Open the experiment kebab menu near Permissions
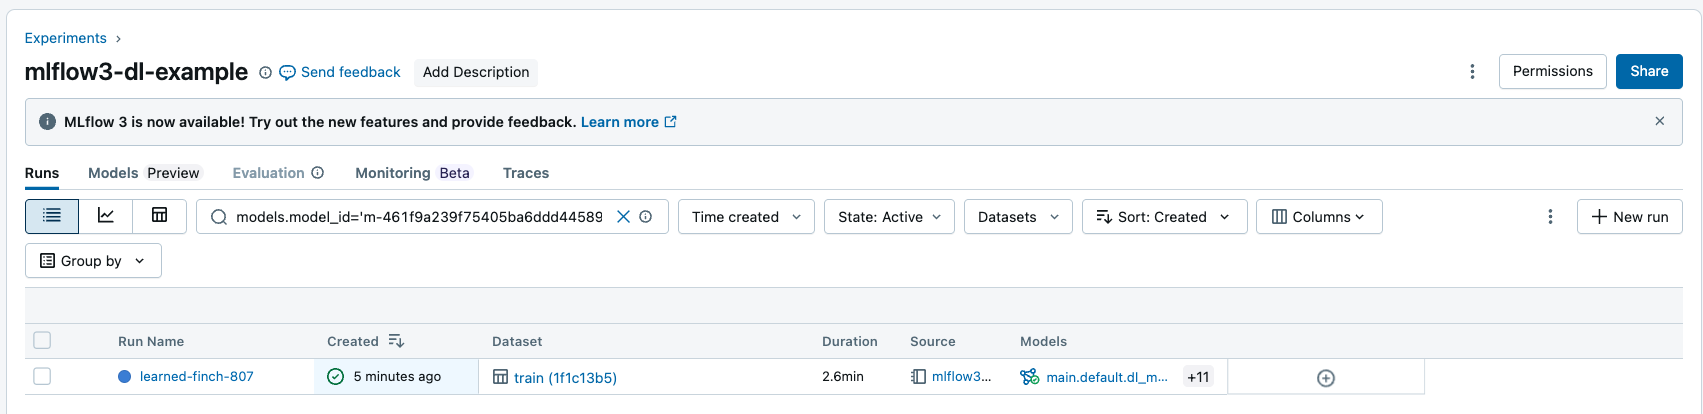Image resolution: width=1703 pixels, height=414 pixels. [x=1472, y=72]
